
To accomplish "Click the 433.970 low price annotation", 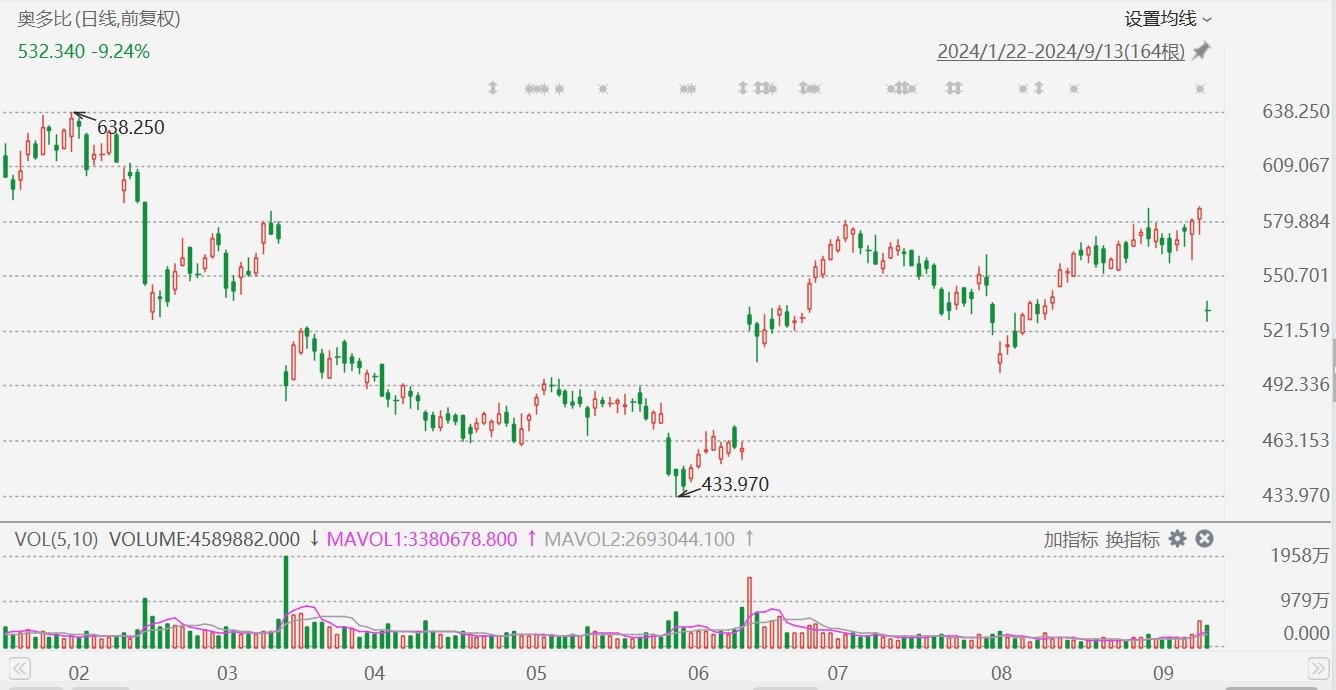I will click(x=735, y=484).
